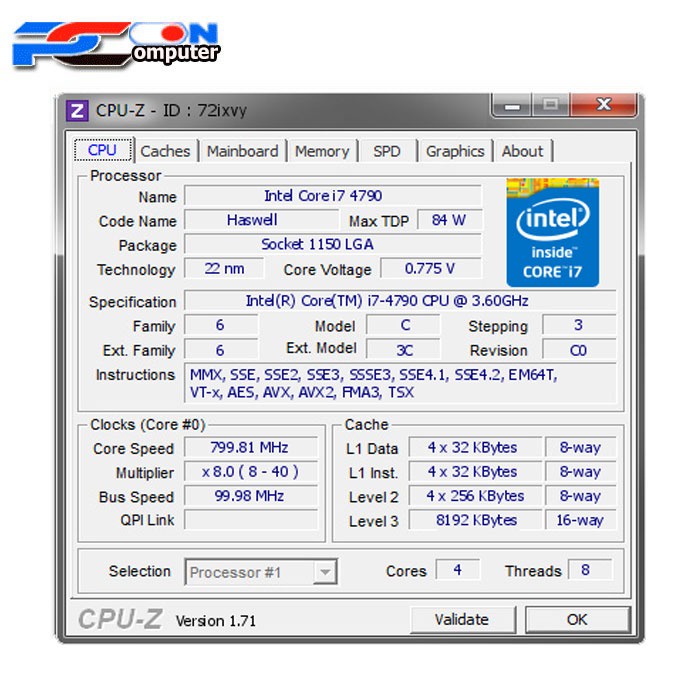Switch to the Caches tab
This screenshot has width=700, height=700.
[165, 151]
